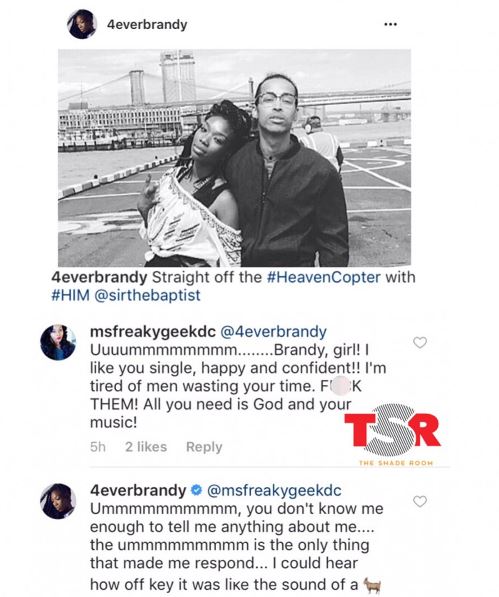Open the msfreakygeekdc username in the comment
Viewport: 499px width, 597px height.
[153, 332]
